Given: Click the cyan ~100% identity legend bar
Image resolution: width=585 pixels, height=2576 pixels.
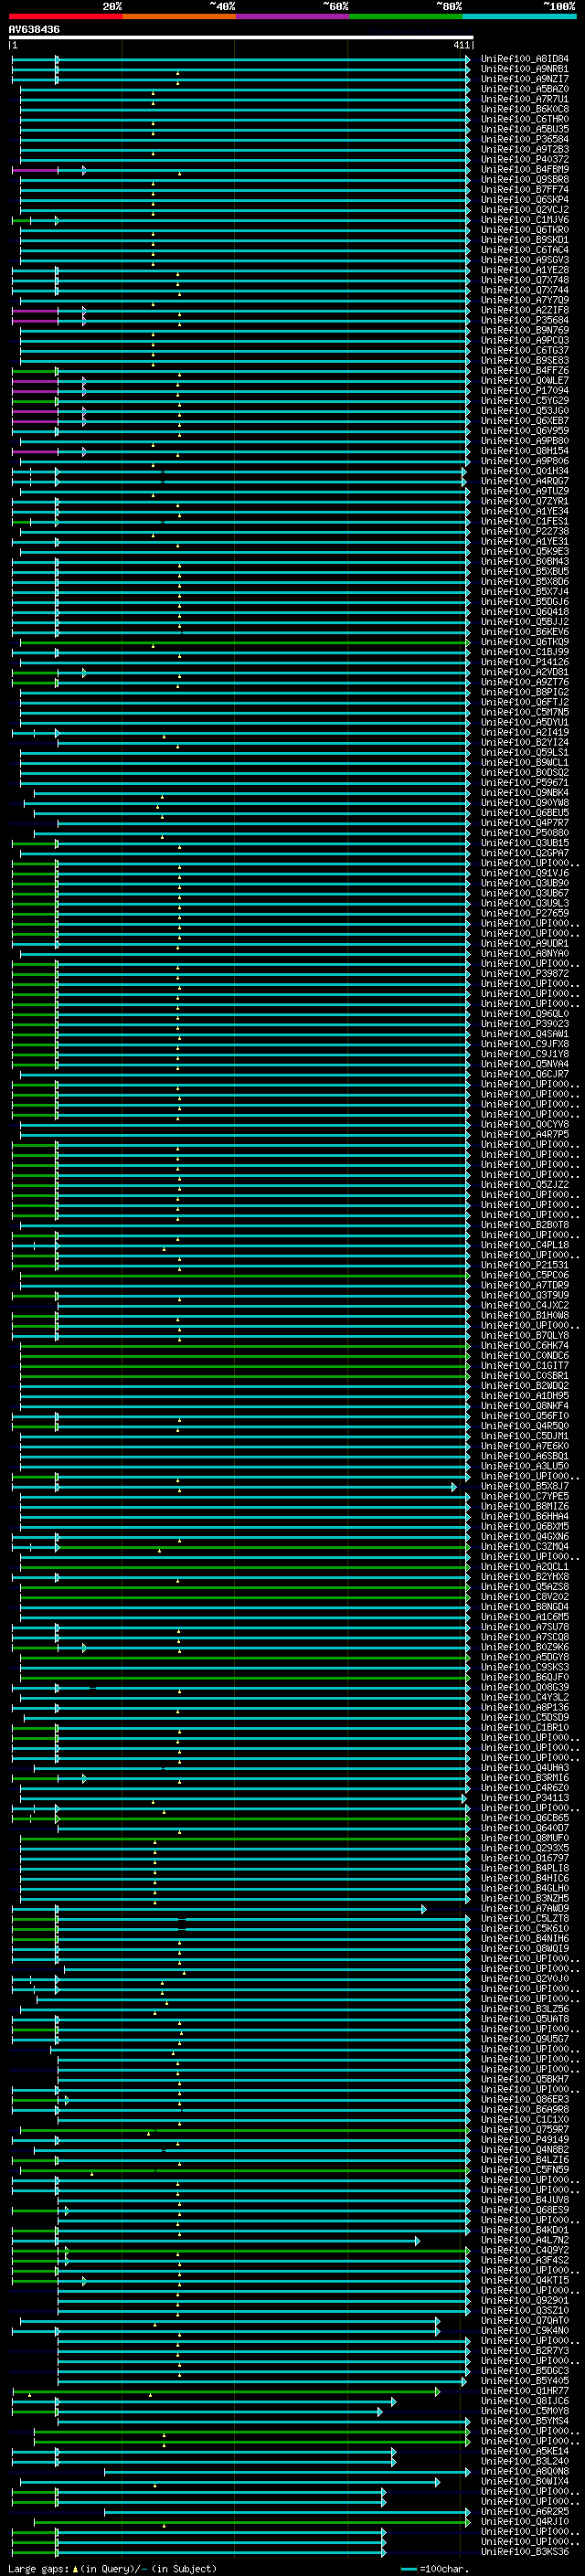Looking at the screenshot, I should tap(518, 17).
